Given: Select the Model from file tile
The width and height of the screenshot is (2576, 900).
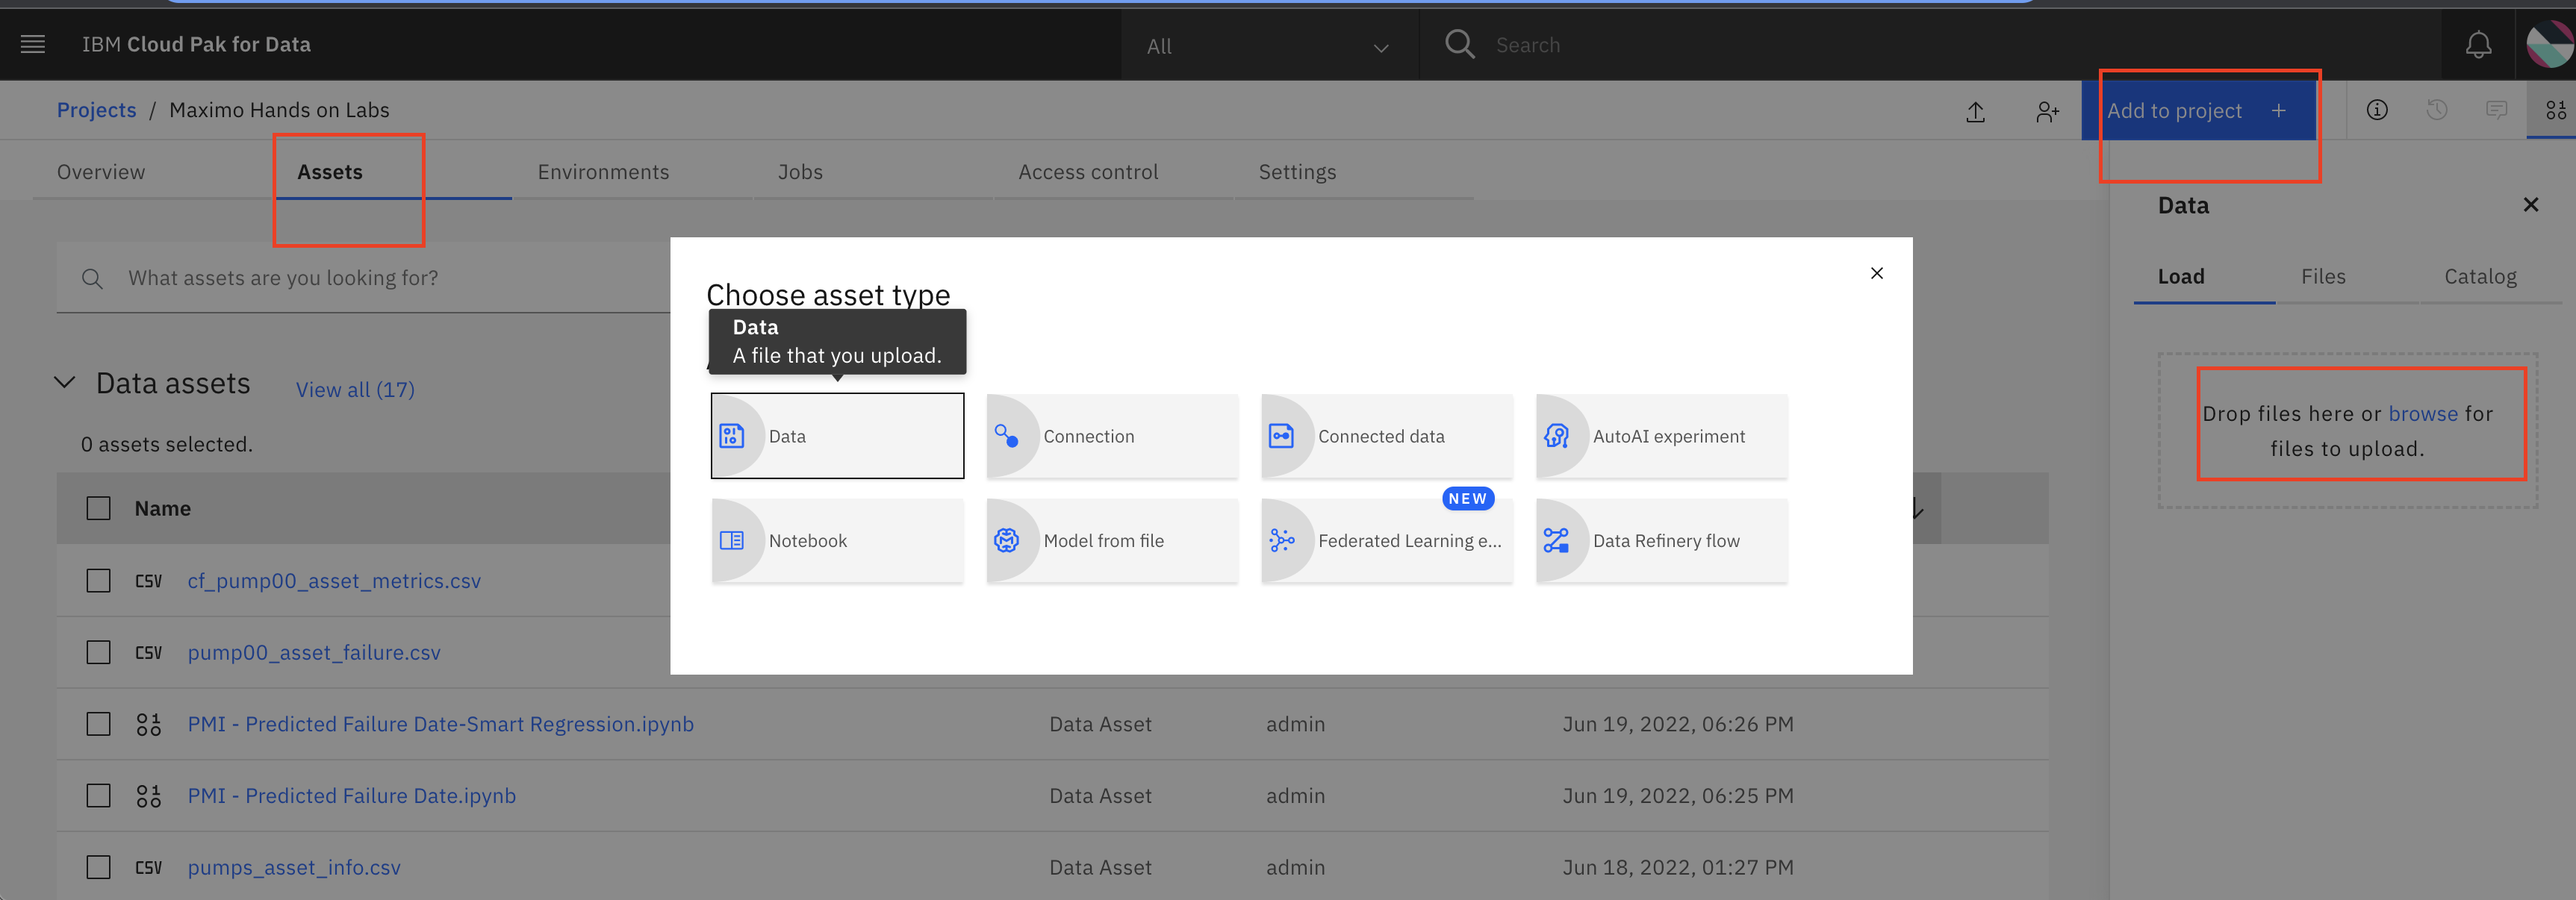Looking at the screenshot, I should point(1112,540).
